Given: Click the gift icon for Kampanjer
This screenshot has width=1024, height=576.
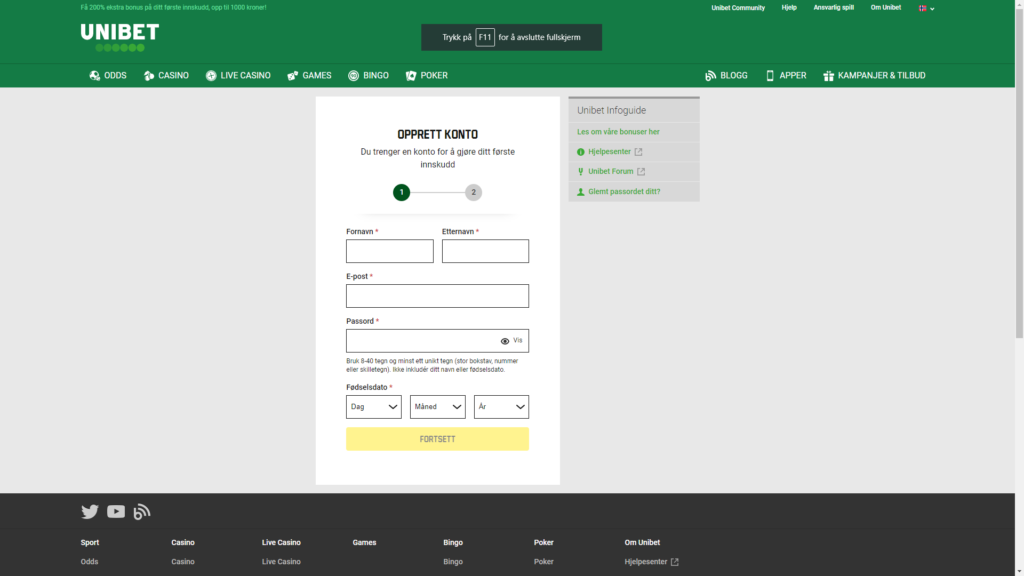Looking at the screenshot, I should (x=828, y=76).
